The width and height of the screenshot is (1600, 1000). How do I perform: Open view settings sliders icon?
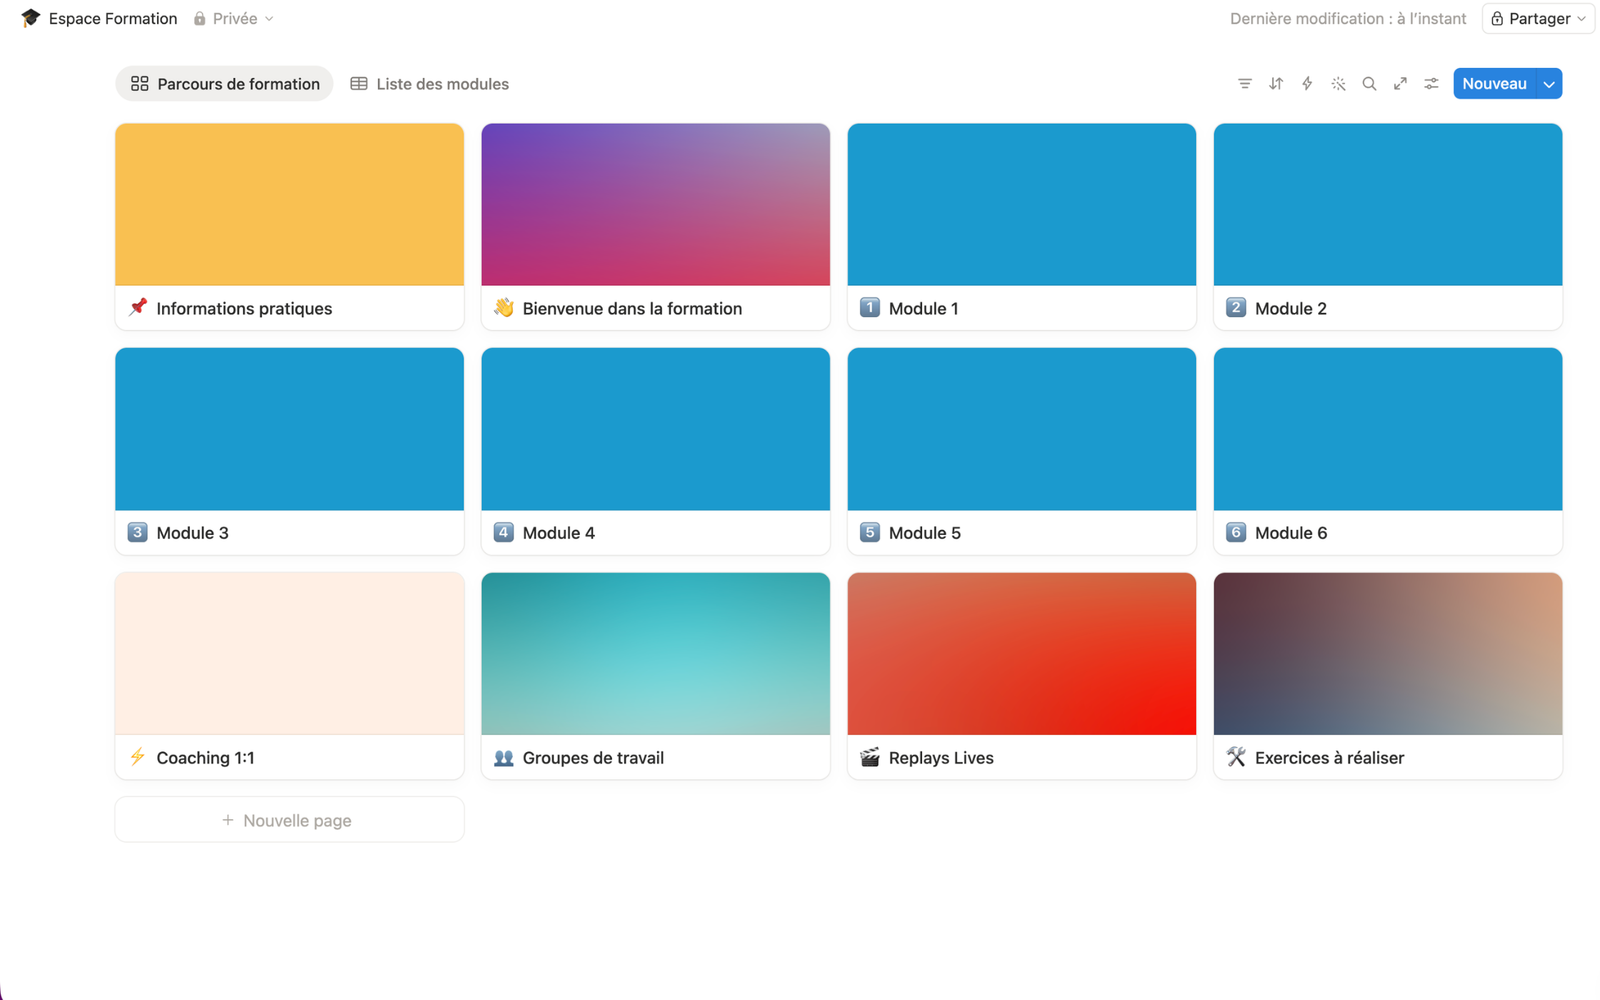click(1431, 84)
